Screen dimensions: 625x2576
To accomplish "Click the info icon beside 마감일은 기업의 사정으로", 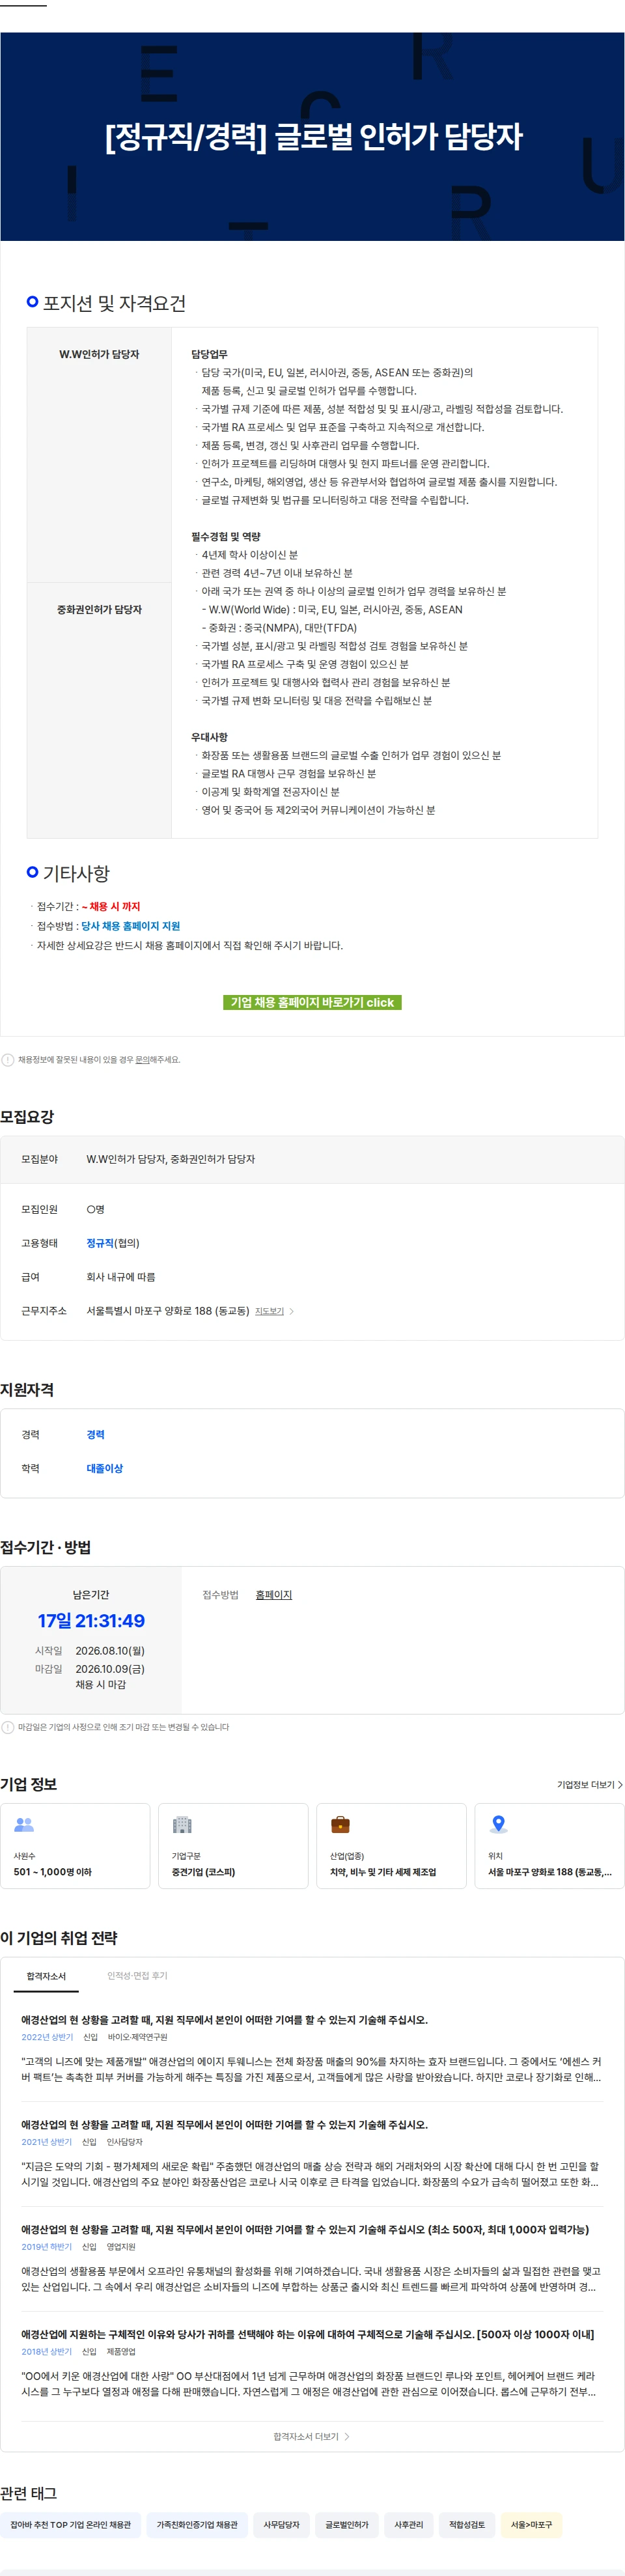I will click(8, 1727).
